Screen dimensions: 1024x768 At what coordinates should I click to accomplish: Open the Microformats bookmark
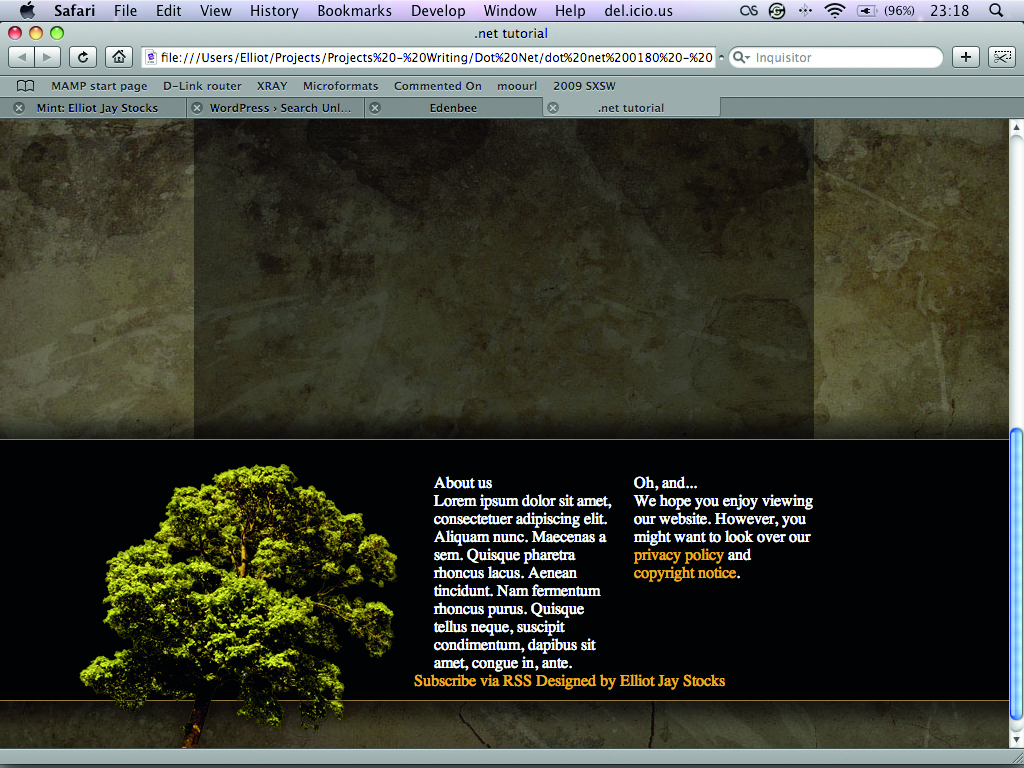(340, 86)
